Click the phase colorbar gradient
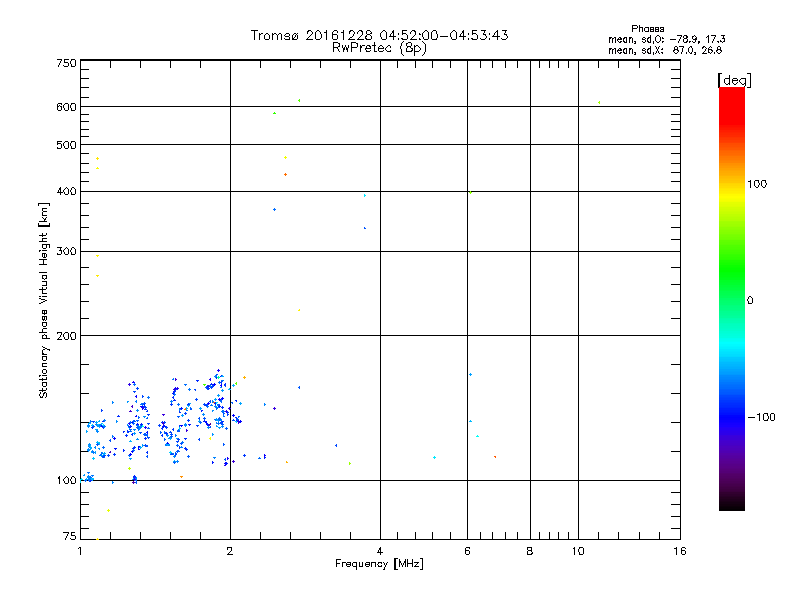The width and height of the screenshot is (800, 600). (732, 299)
